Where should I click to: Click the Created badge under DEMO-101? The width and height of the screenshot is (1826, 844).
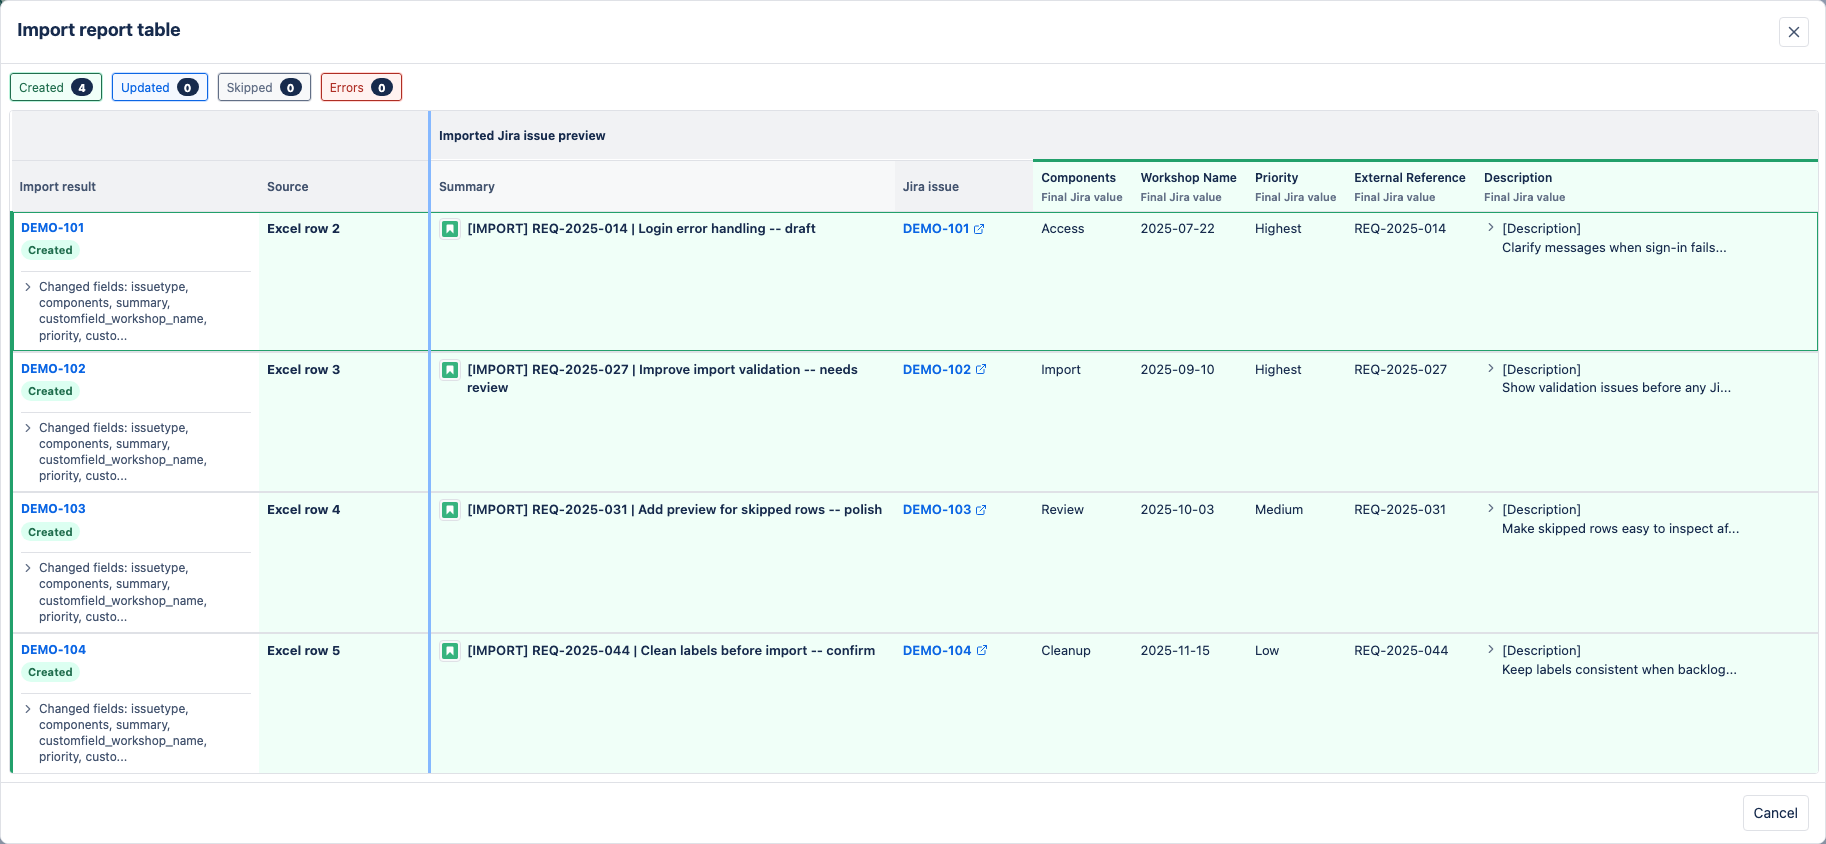pos(50,251)
